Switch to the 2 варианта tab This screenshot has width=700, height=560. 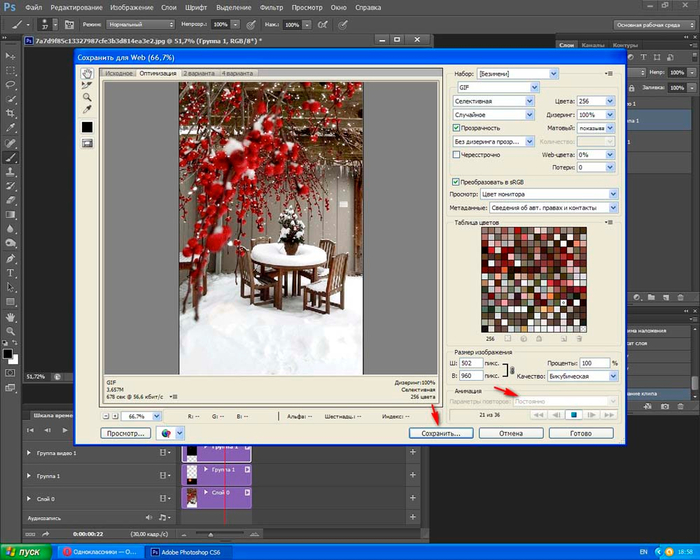coord(199,73)
